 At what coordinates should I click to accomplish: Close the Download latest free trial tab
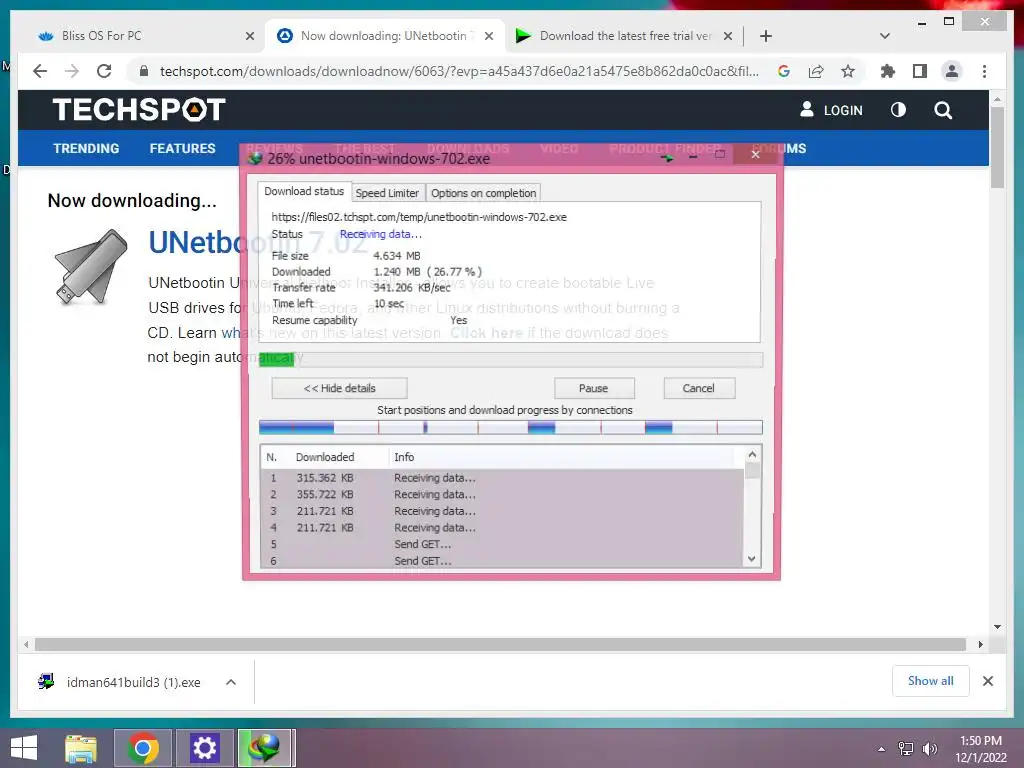pos(728,37)
